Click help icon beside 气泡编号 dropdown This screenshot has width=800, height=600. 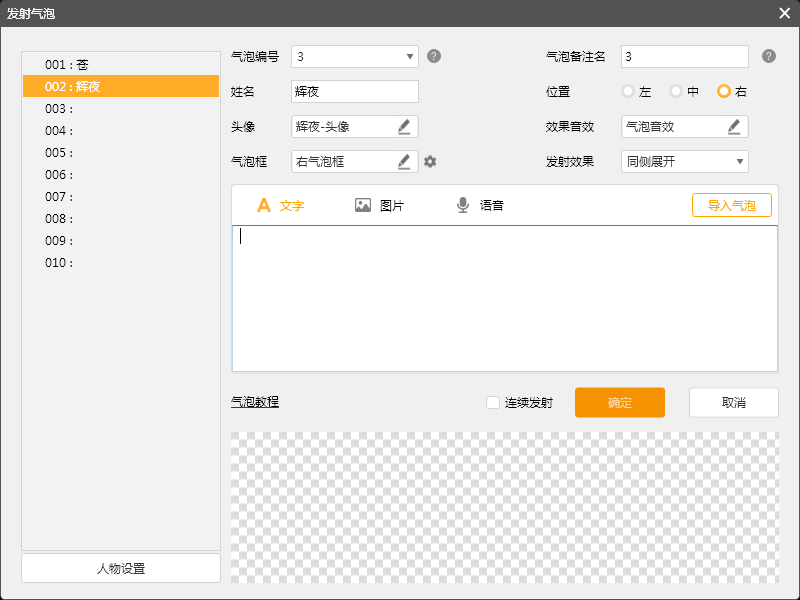pyautogui.click(x=434, y=56)
